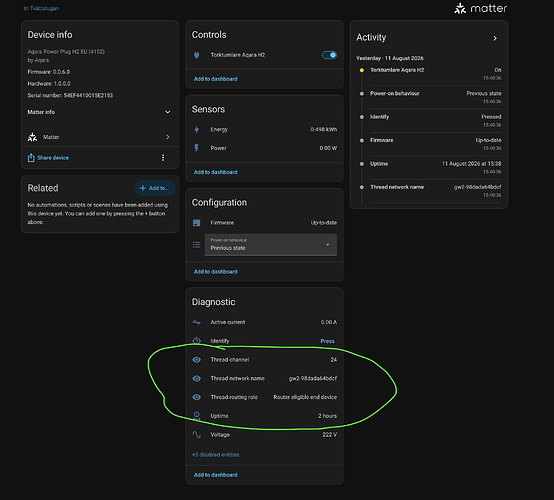Click the Power flash icon

pyautogui.click(x=197, y=148)
